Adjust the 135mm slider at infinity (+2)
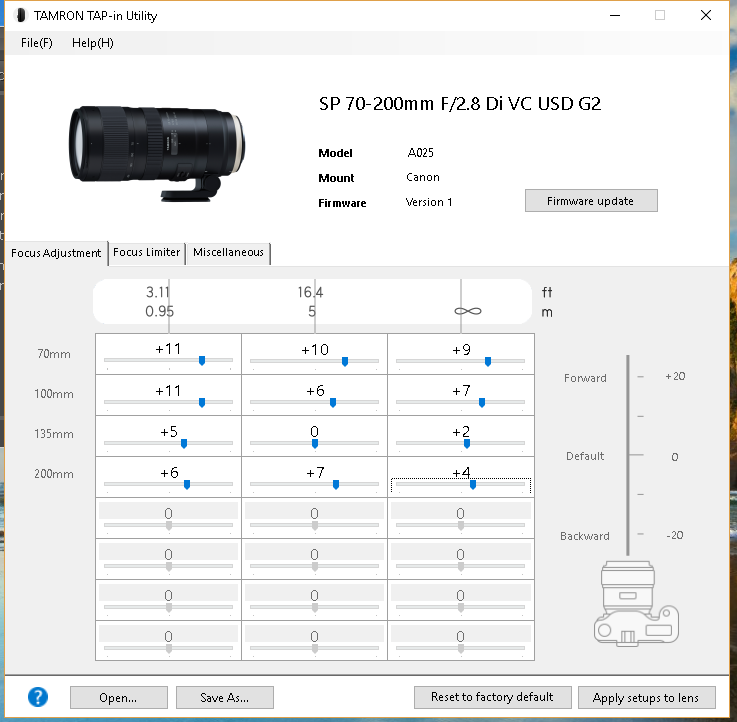Image resolution: width=737 pixels, height=722 pixels. click(466, 443)
